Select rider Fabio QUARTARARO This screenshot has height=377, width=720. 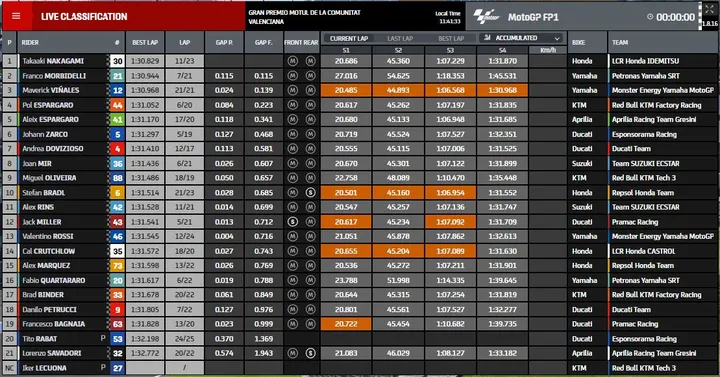pyautogui.click(x=53, y=280)
